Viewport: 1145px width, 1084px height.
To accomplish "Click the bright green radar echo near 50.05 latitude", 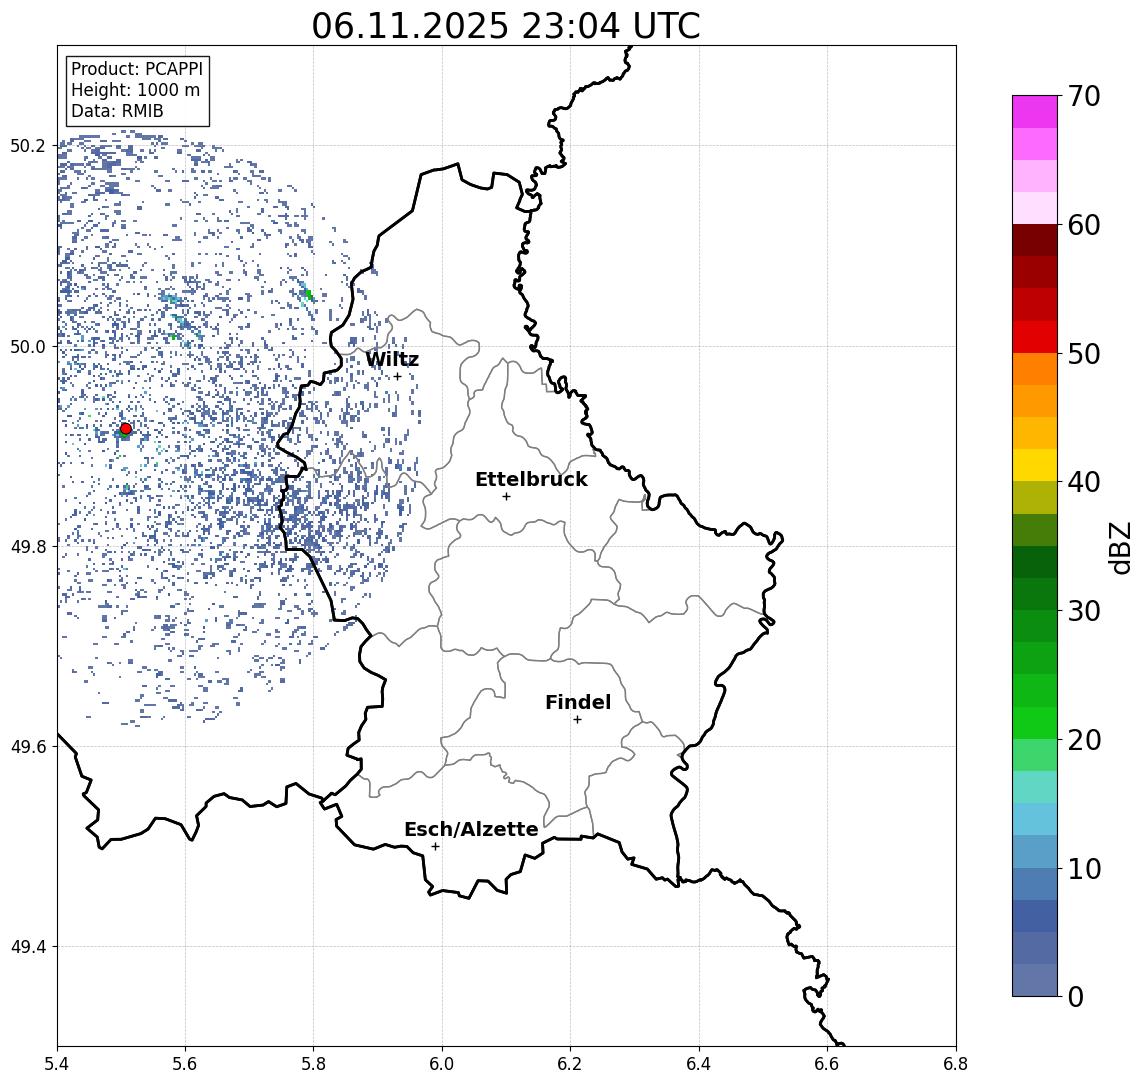I will pyautogui.click(x=308, y=294).
